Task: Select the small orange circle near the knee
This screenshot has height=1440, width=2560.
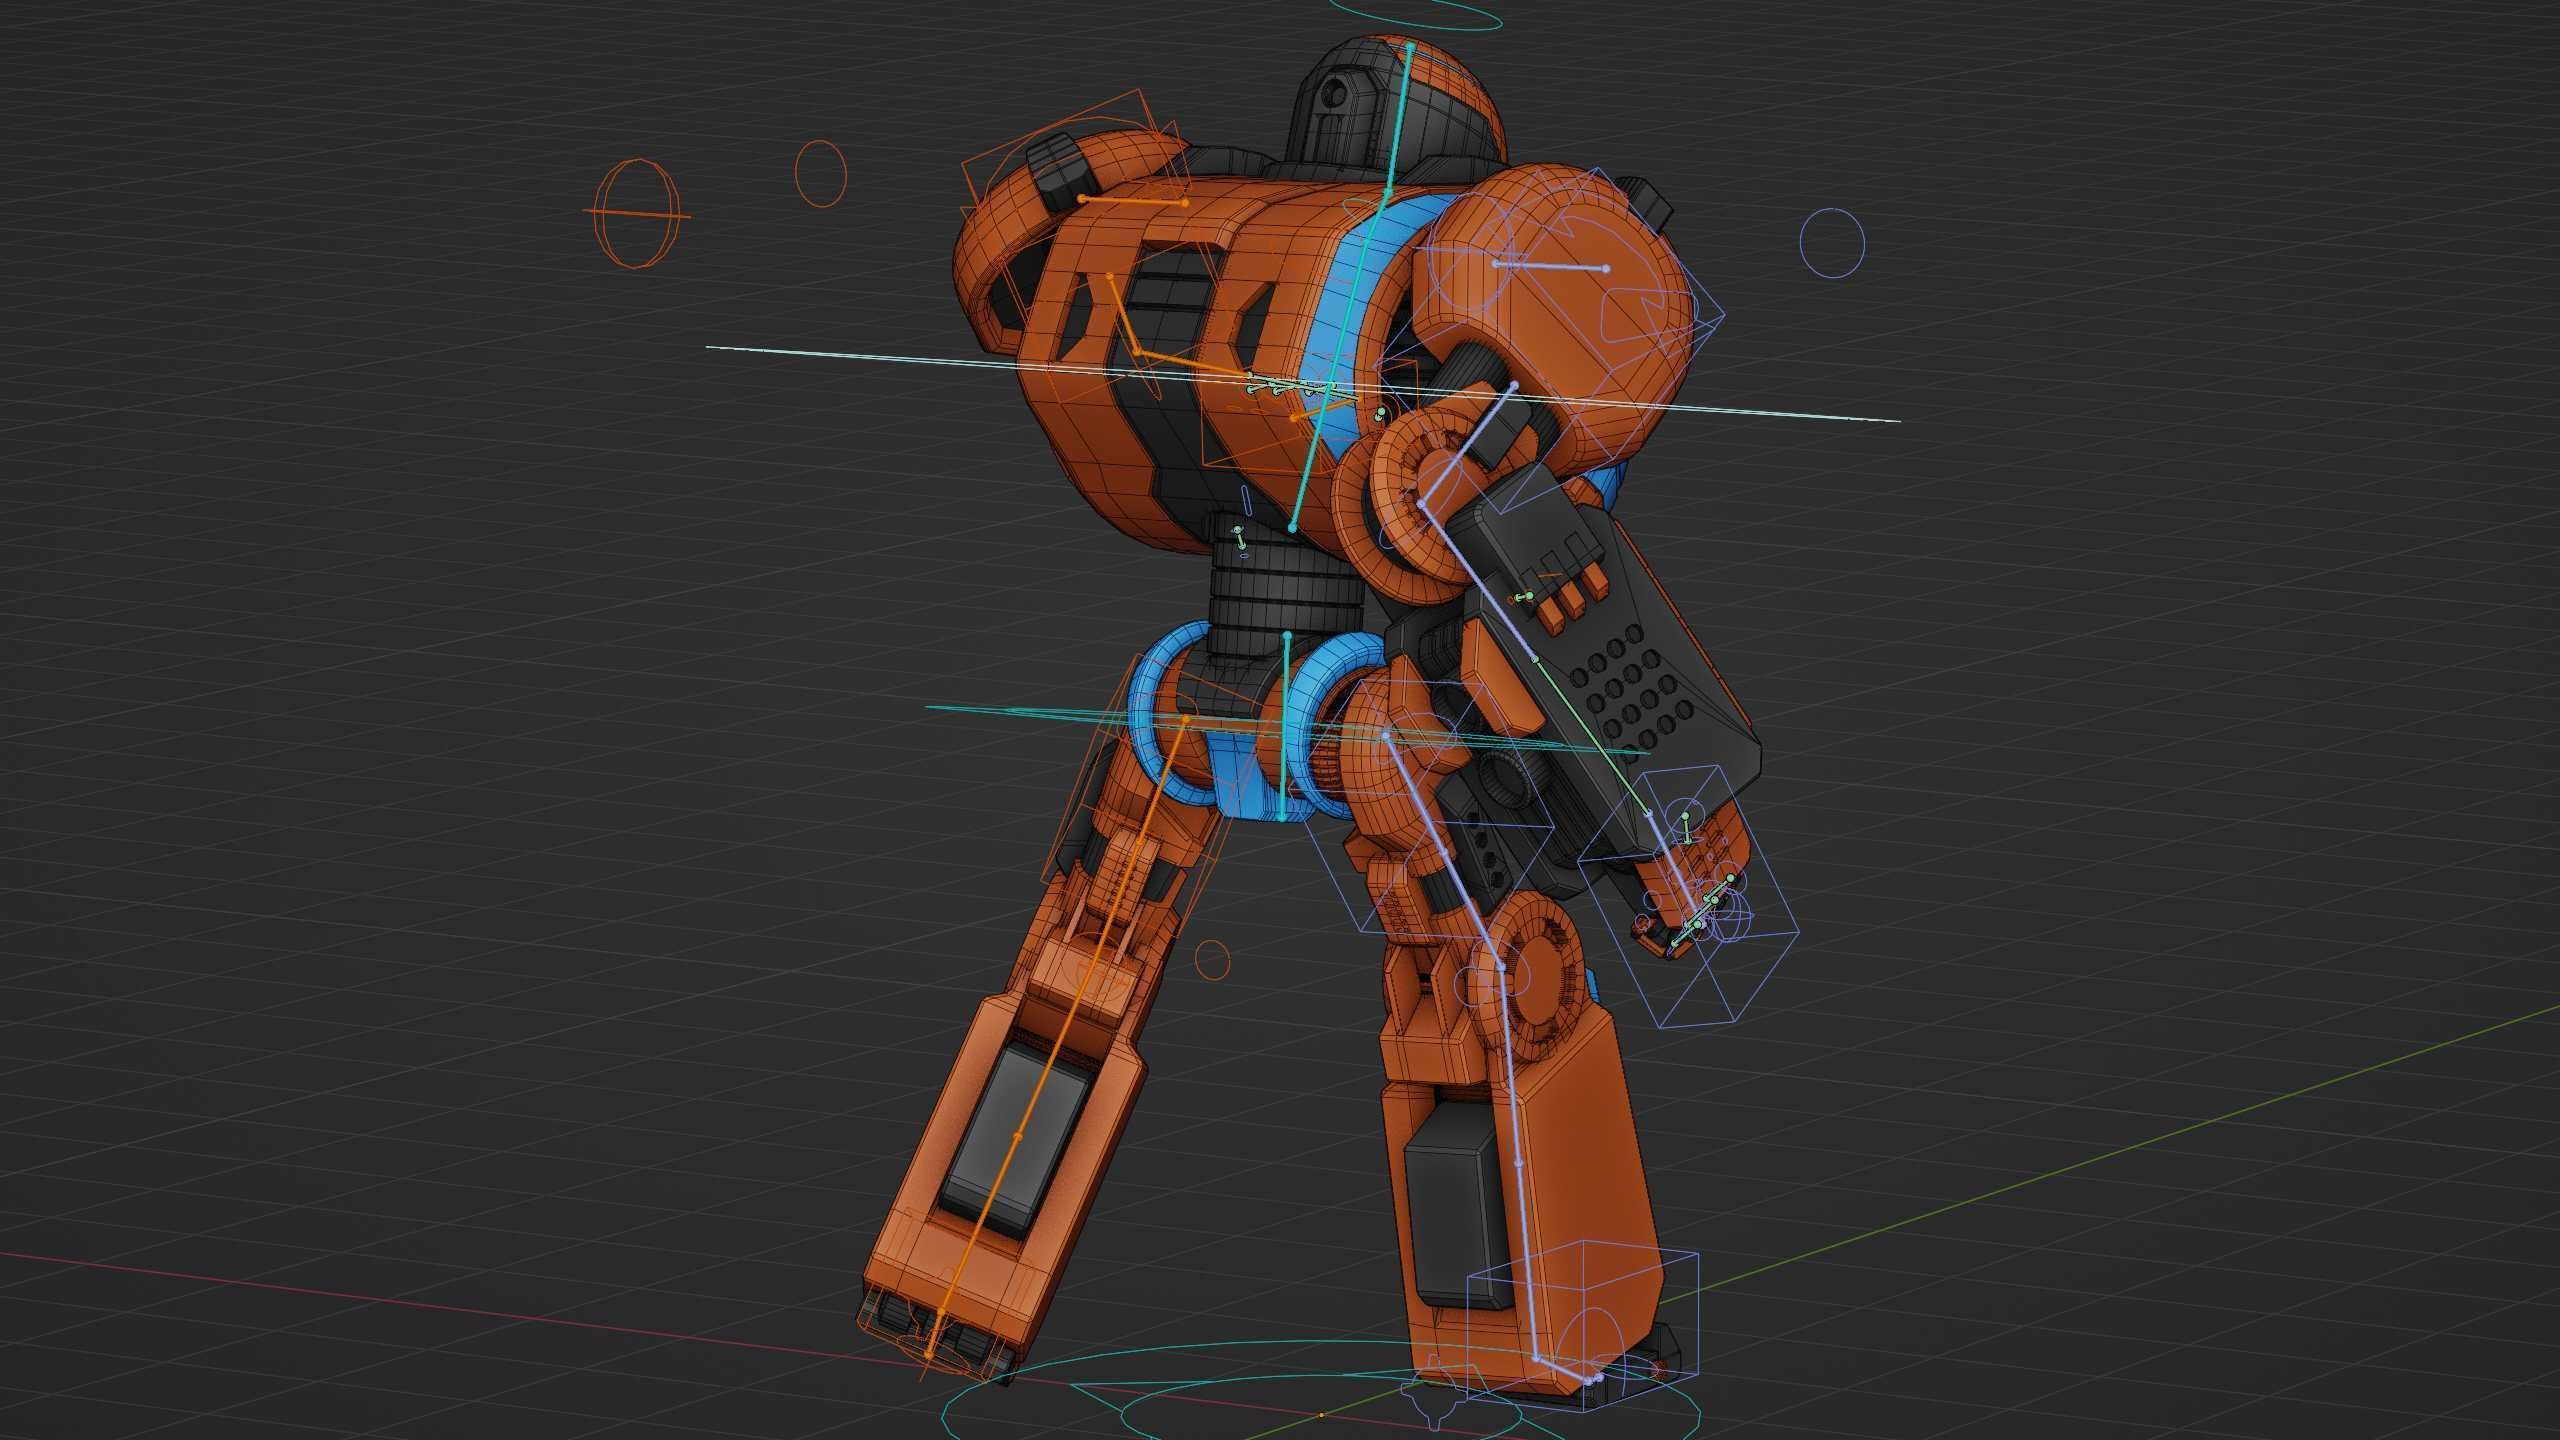Action: pos(1212,960)
